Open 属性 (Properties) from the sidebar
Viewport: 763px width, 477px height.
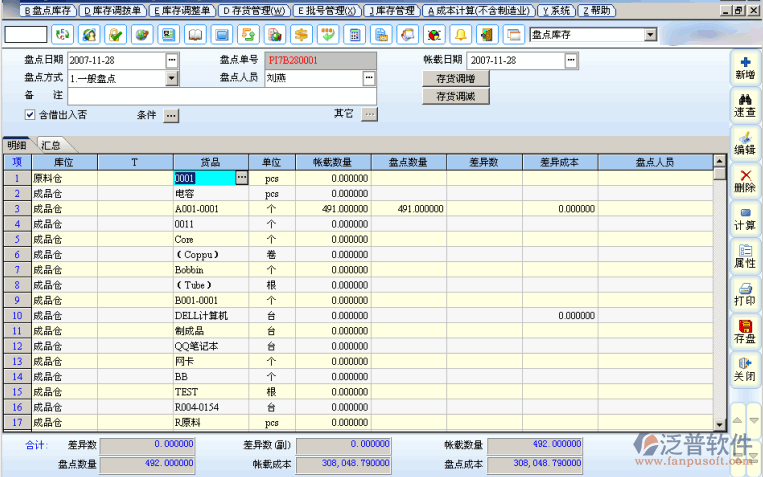tap(744, 256)
